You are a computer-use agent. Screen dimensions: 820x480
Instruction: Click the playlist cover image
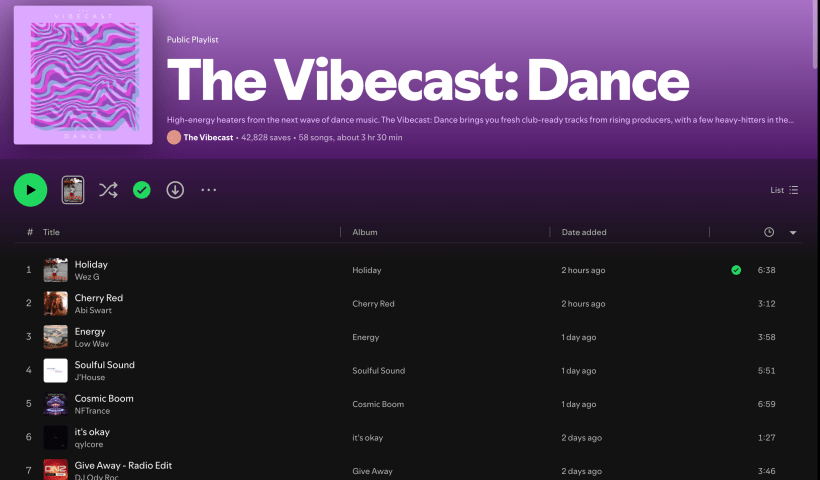83,75
